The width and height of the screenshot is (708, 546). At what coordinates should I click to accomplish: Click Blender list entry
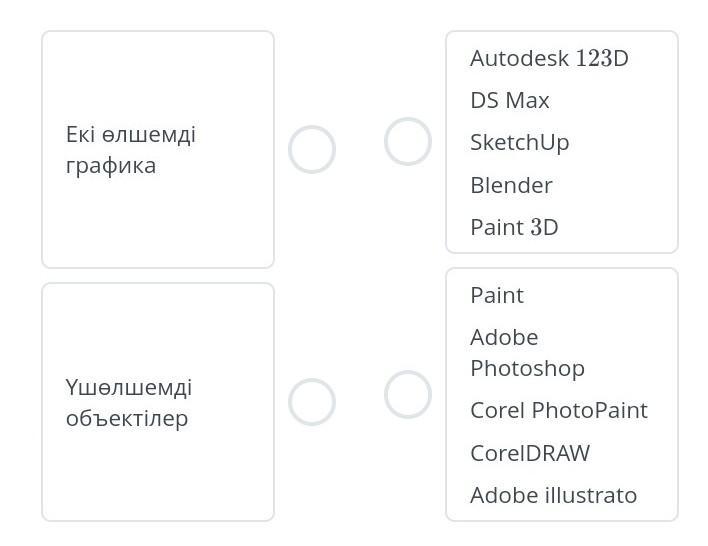coord(511,185)
